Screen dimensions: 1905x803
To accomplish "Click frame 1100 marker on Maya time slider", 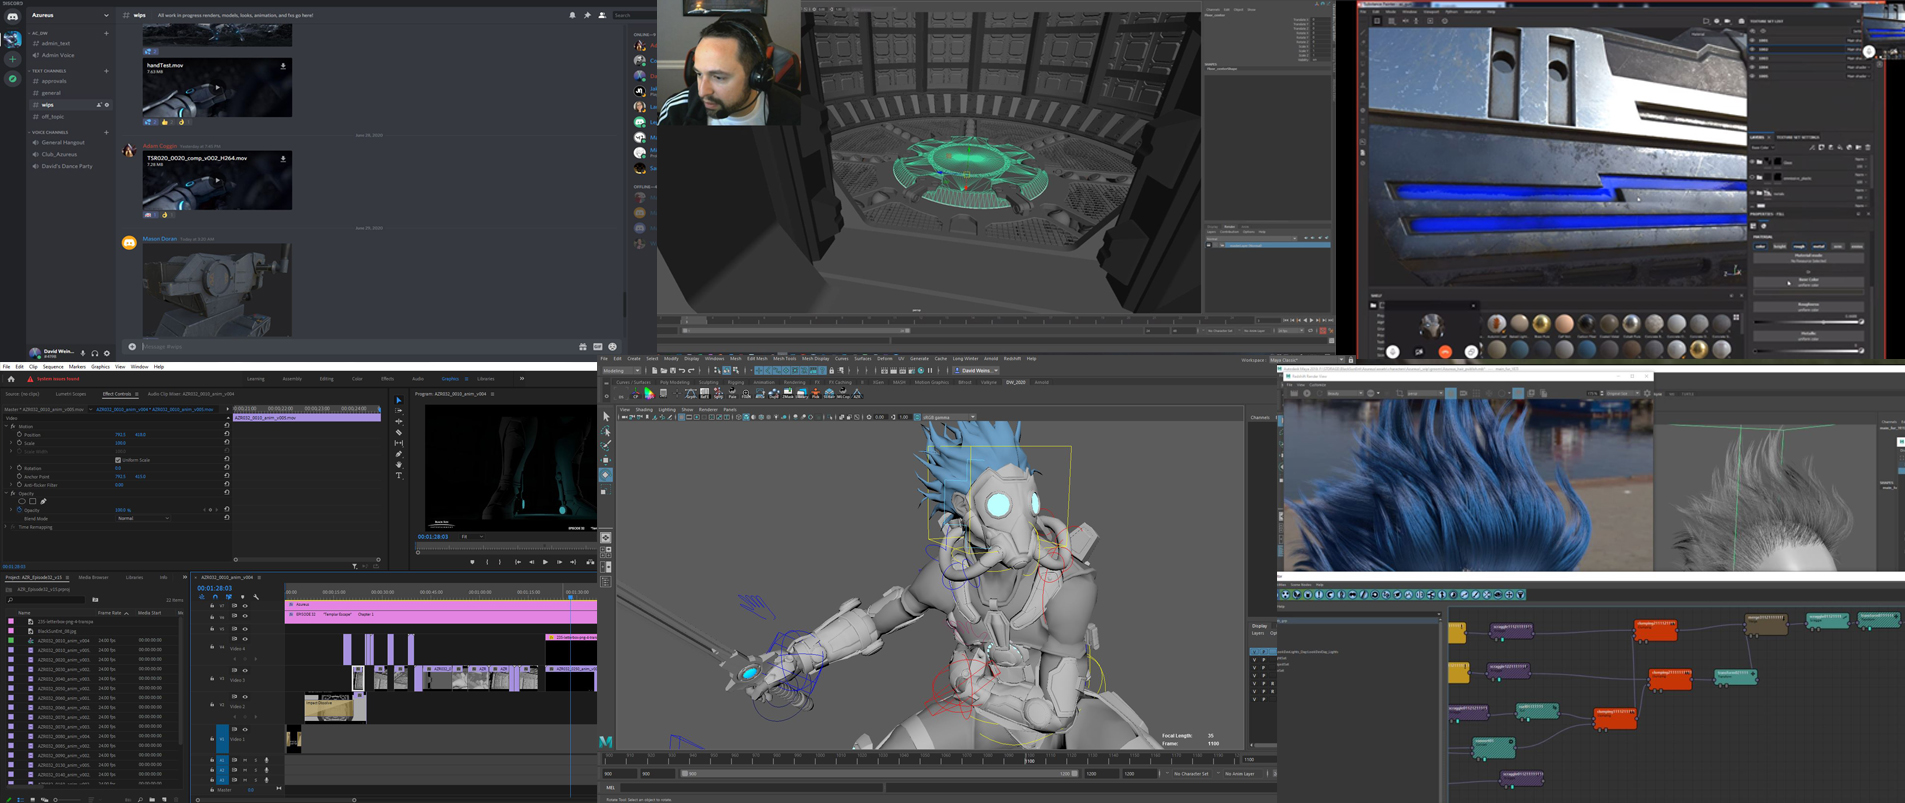I will coord(1030,761).
